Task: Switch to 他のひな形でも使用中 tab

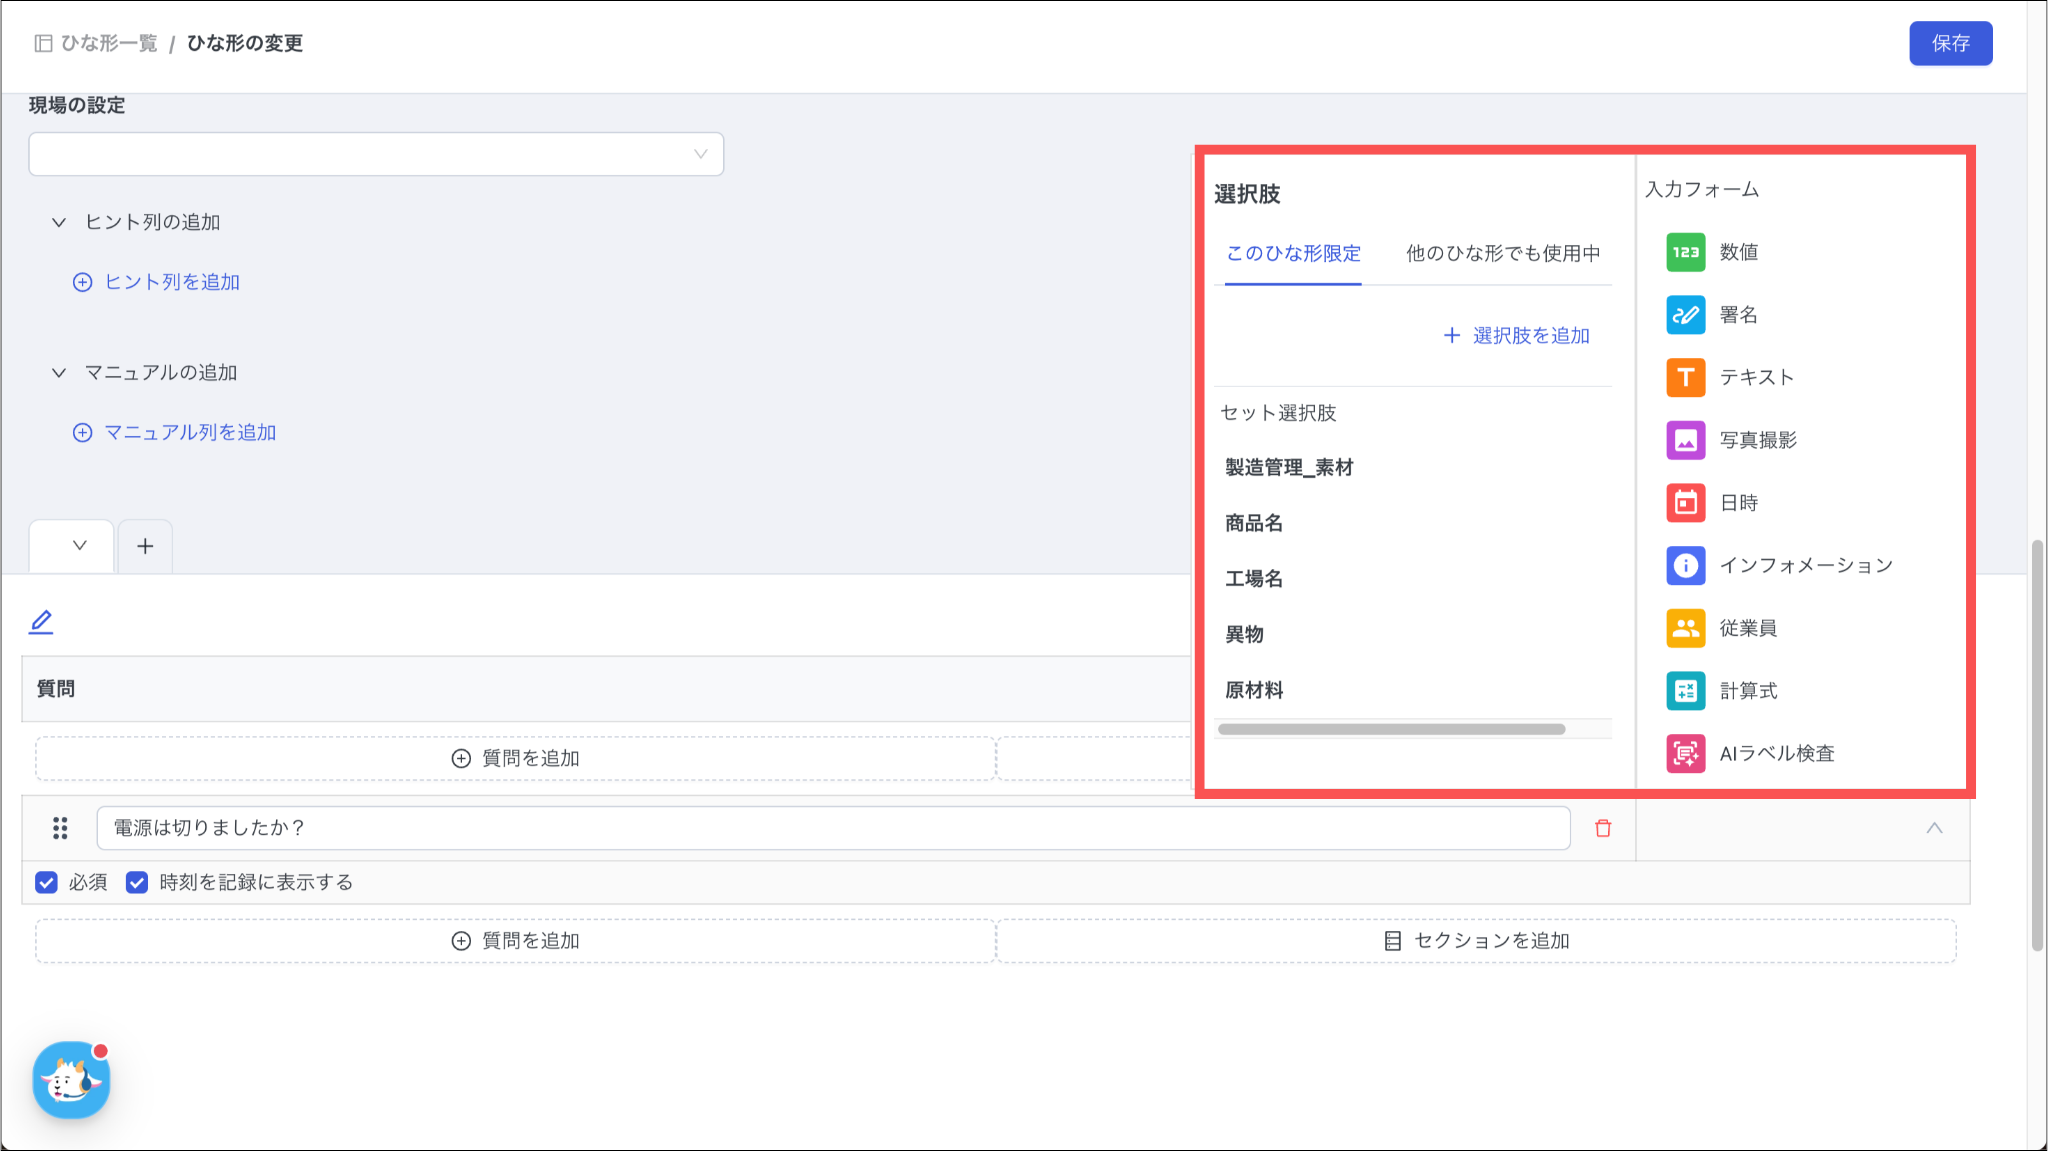Action: [x=1502, y=253]
